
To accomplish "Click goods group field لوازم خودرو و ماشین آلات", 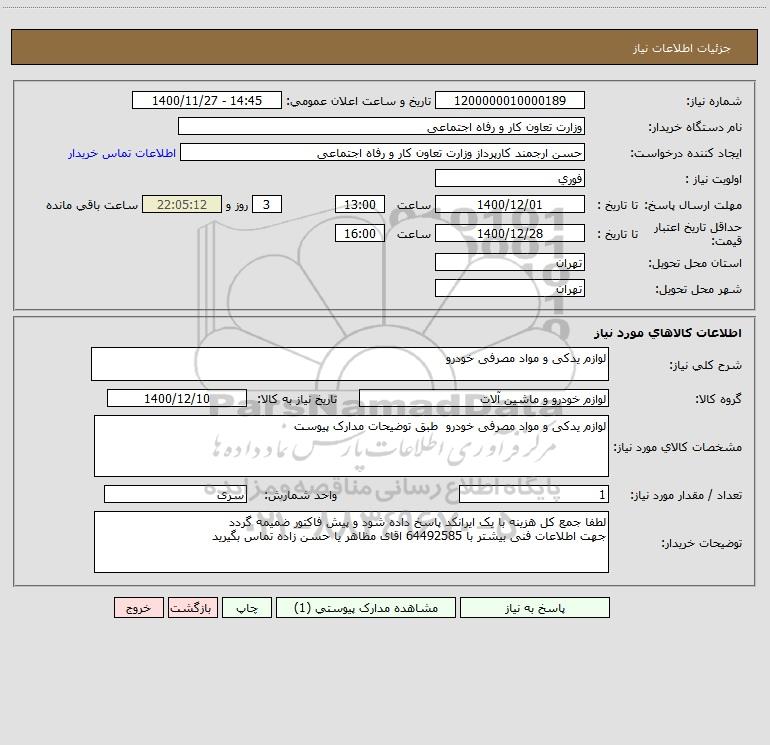I will (x=484, y=398).
